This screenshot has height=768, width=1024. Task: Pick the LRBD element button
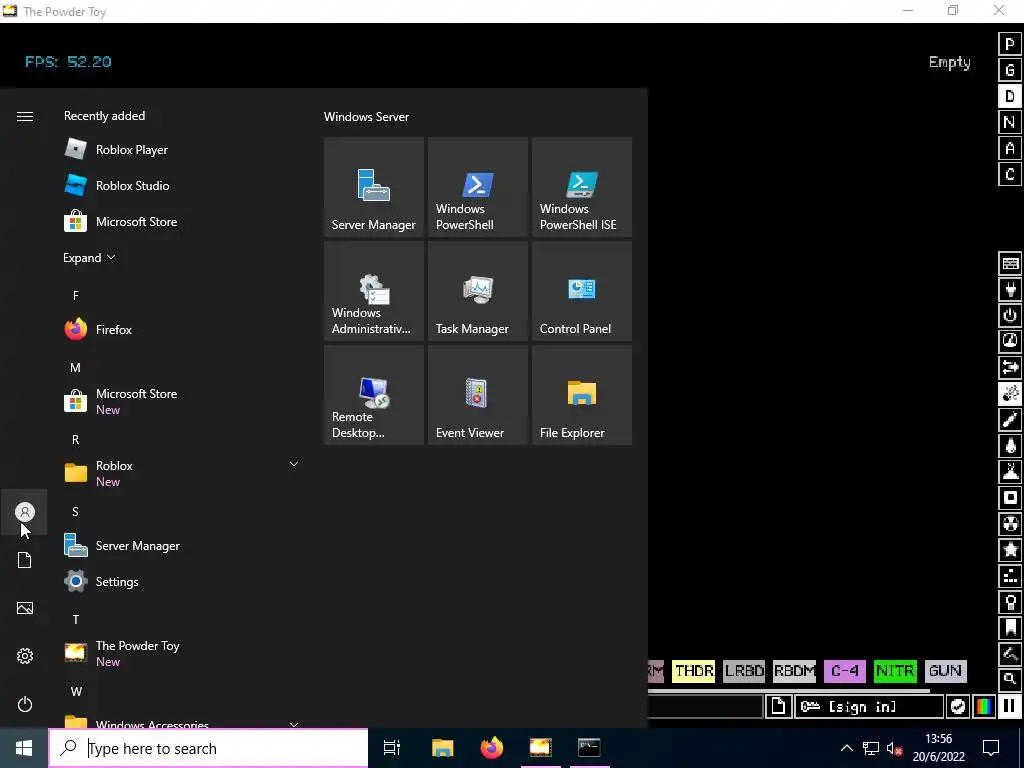[744, 671]
